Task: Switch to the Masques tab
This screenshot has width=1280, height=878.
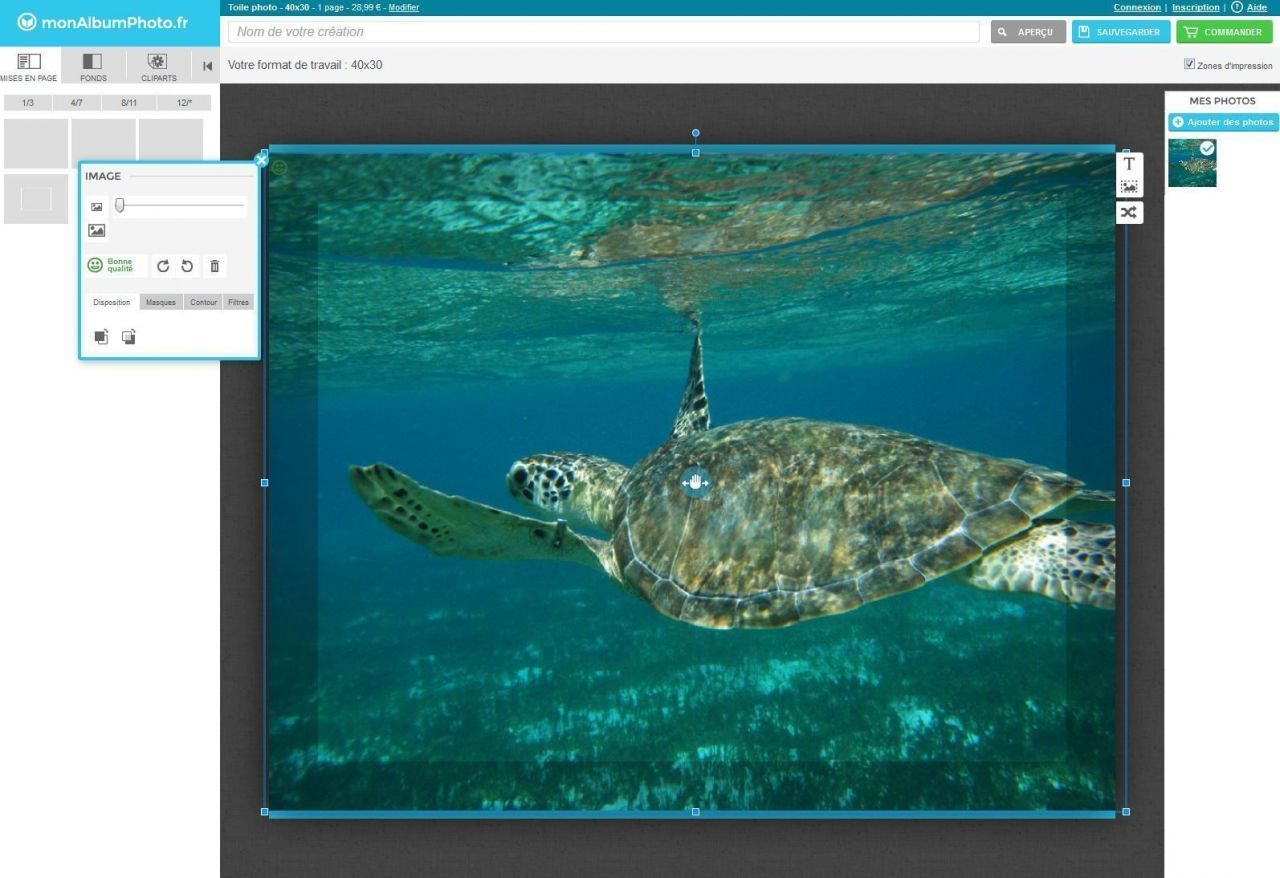Action: (x=161, y=302)
